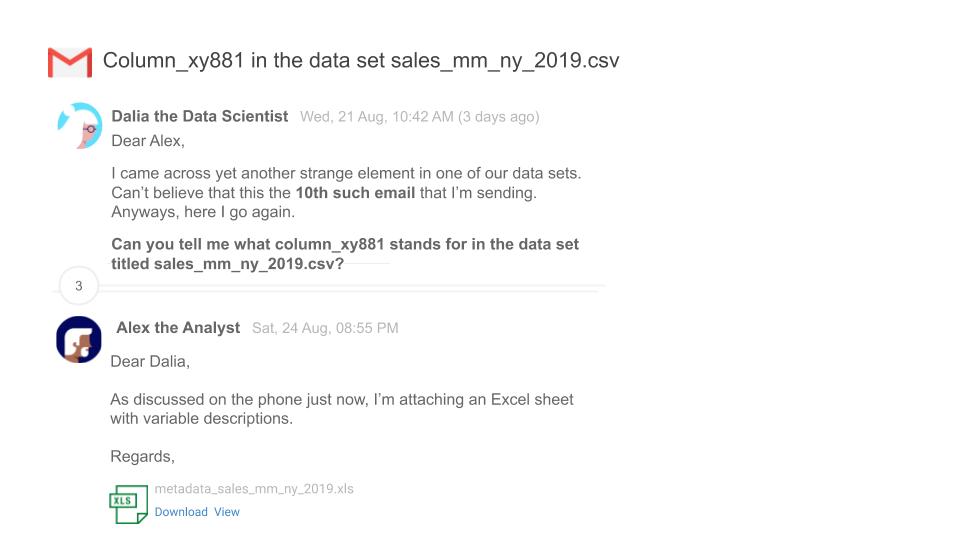The image size is (960, 540).
Task: View the attached Excel sheet
Action: click(227, 512)
